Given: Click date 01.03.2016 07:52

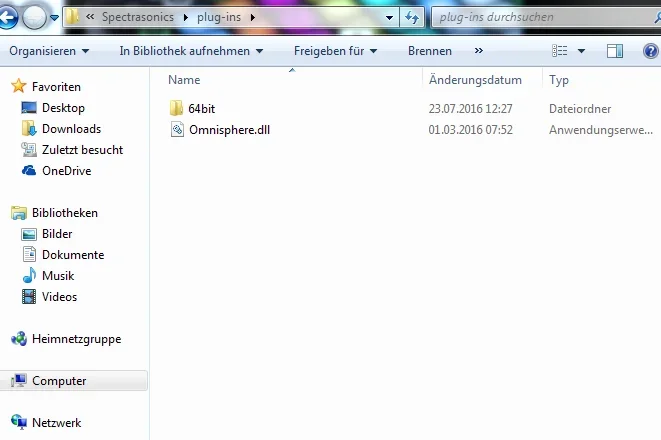Looking at the screenshot, I should (x=470, y=130).
